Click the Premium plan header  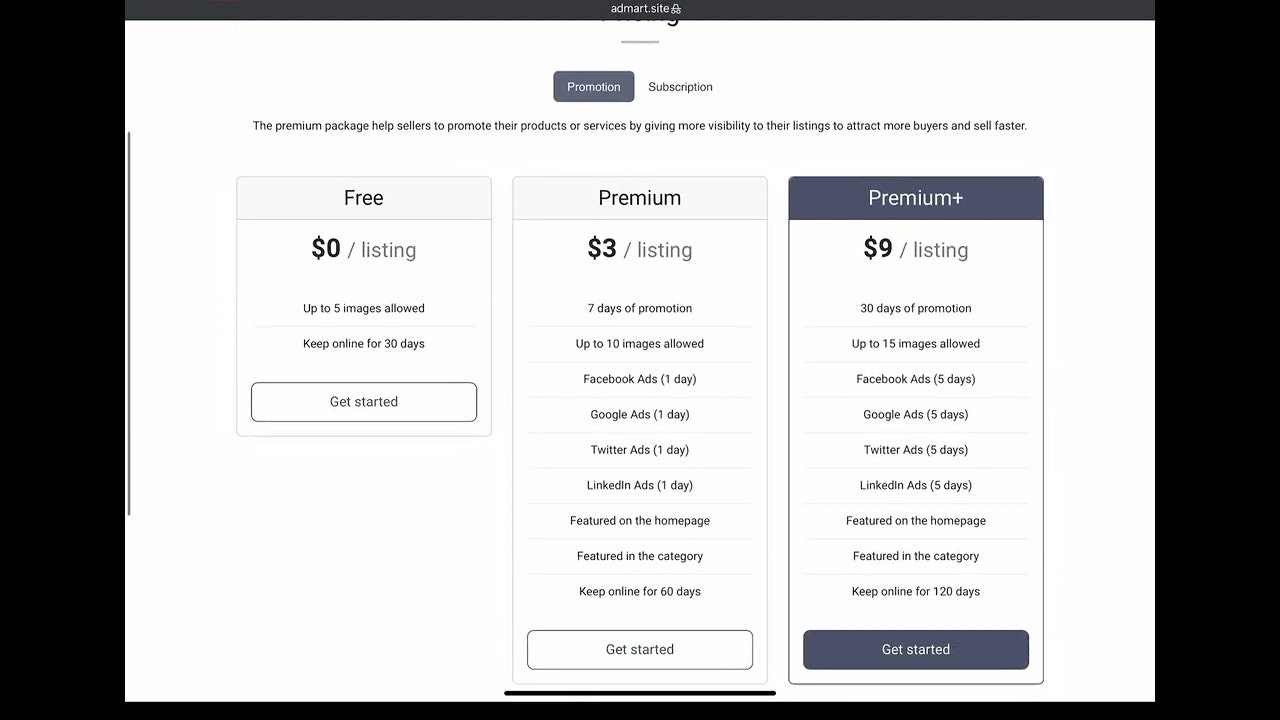[x=640, y=198]
